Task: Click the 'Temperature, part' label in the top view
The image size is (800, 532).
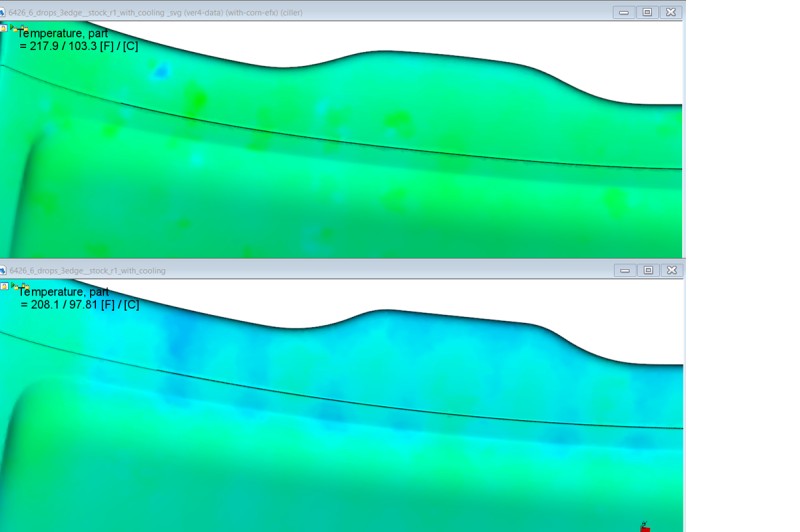Action: (x=63, y=34)
